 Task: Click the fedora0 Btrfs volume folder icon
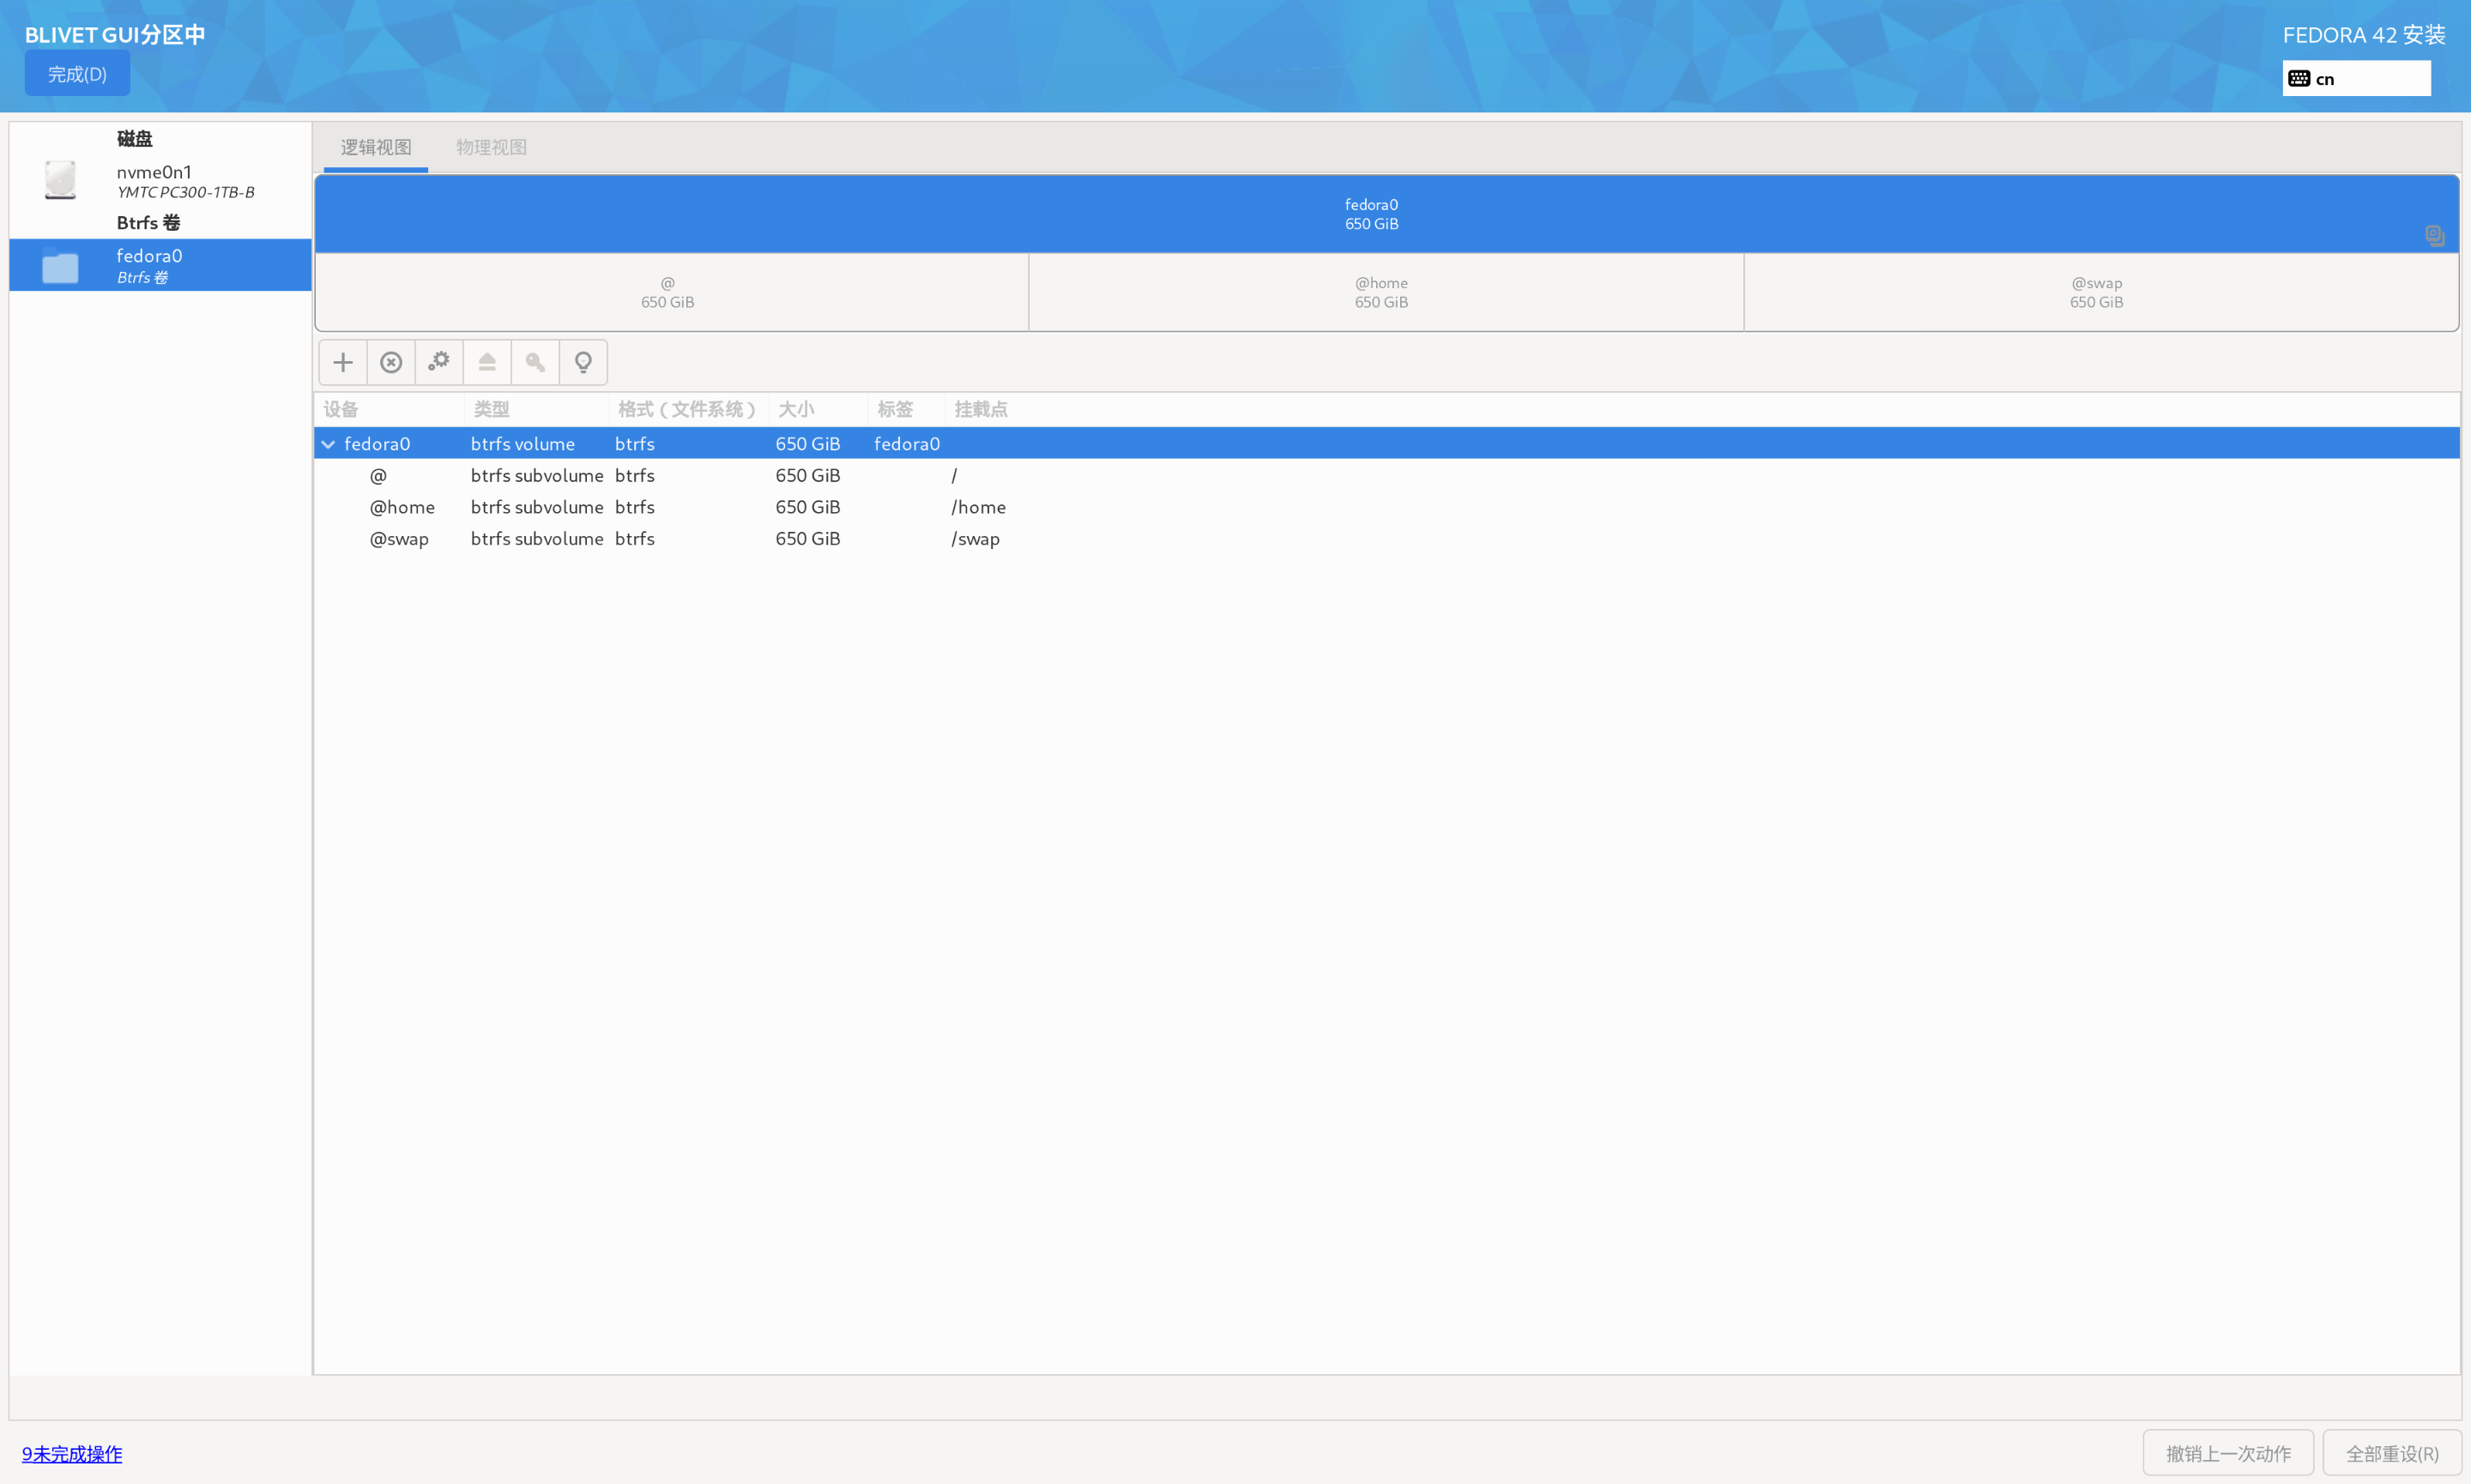(60, 266)
